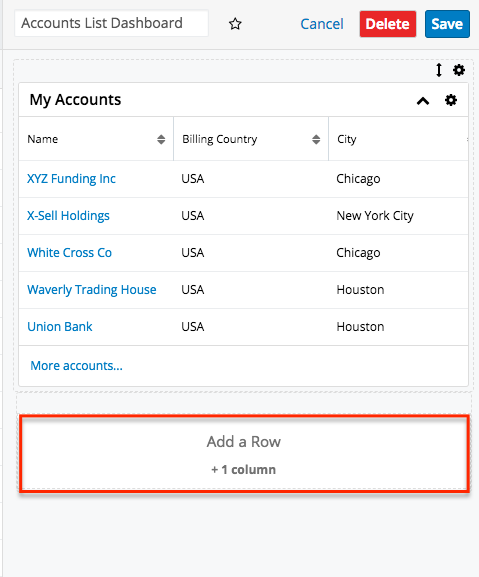Save the dashboard changes

(447, 24)
